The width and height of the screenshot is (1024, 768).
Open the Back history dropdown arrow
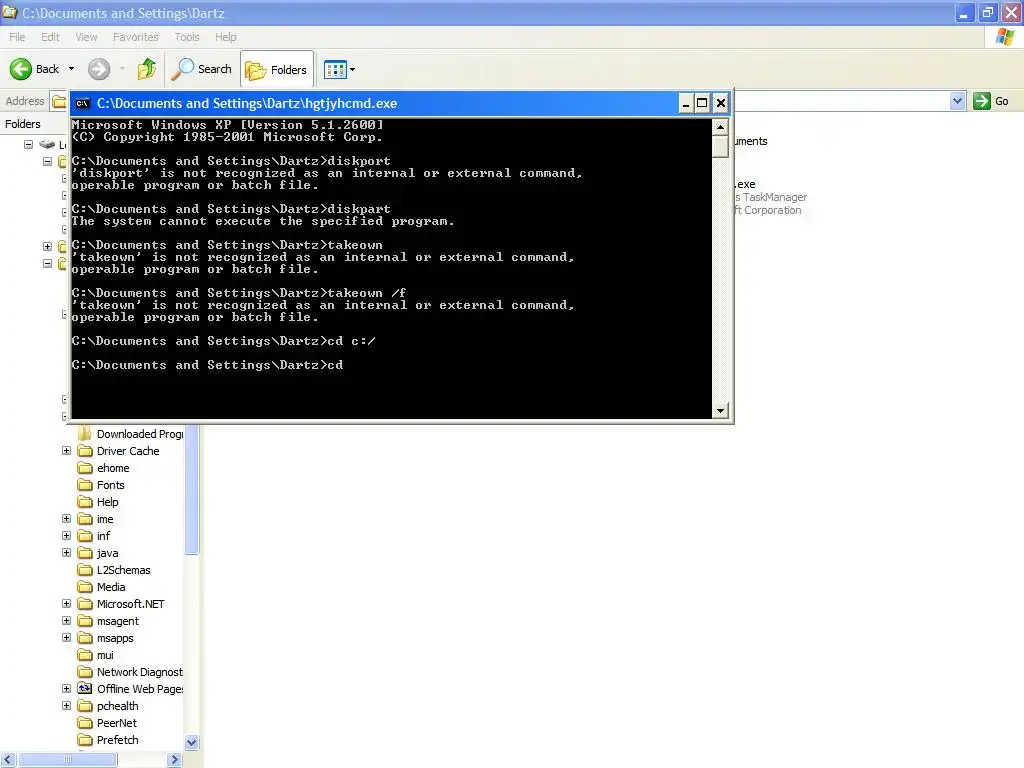[x=71, y=69]
